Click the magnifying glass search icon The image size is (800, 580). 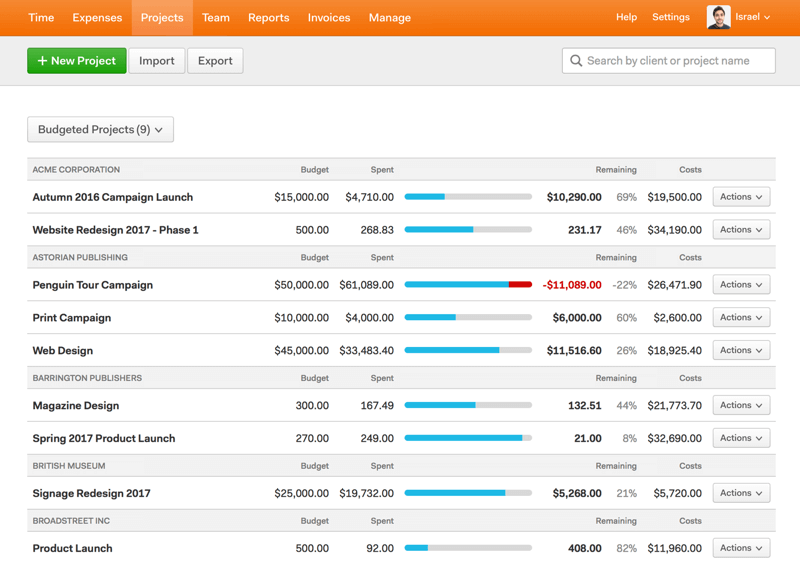point(576,61)
